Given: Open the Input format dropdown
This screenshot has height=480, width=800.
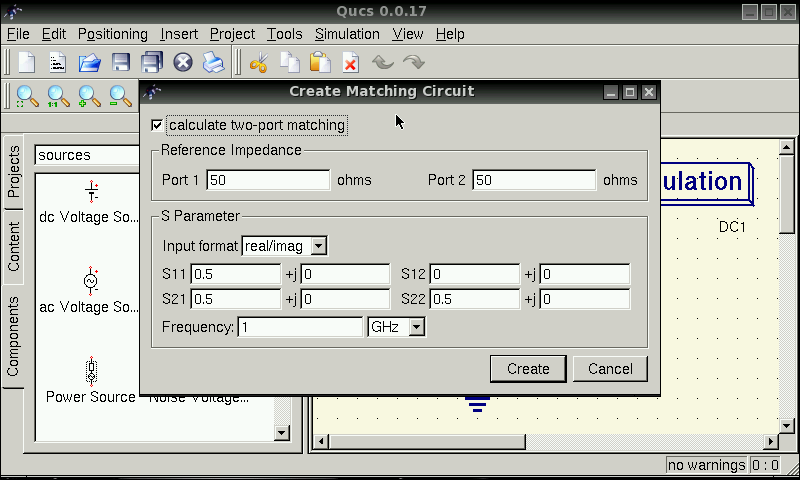Looking at the screenshot, I should (285, 246).
